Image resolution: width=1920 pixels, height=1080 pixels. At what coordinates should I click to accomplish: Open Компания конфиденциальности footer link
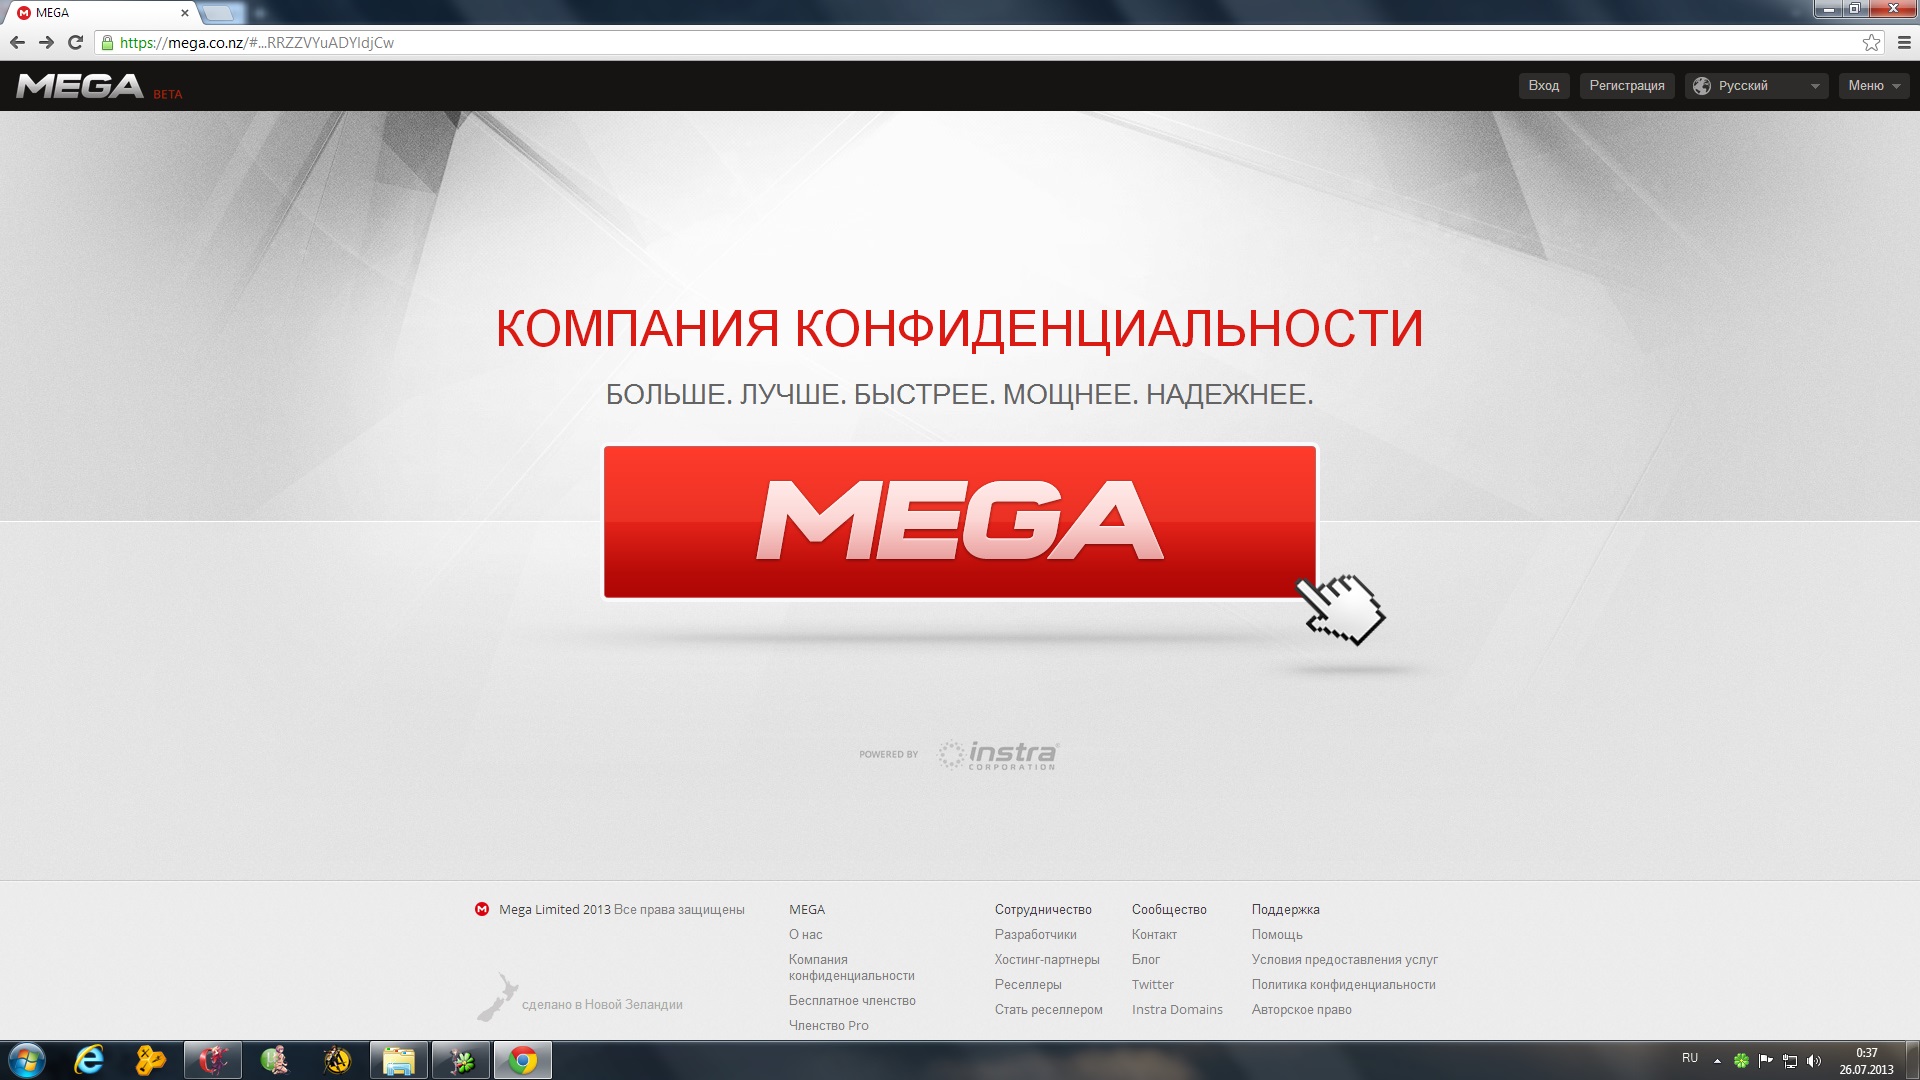(x=852, y=968)
